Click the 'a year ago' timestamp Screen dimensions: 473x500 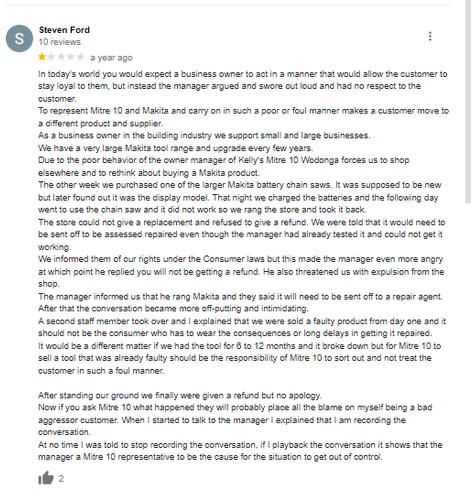(x=111, y=58)
